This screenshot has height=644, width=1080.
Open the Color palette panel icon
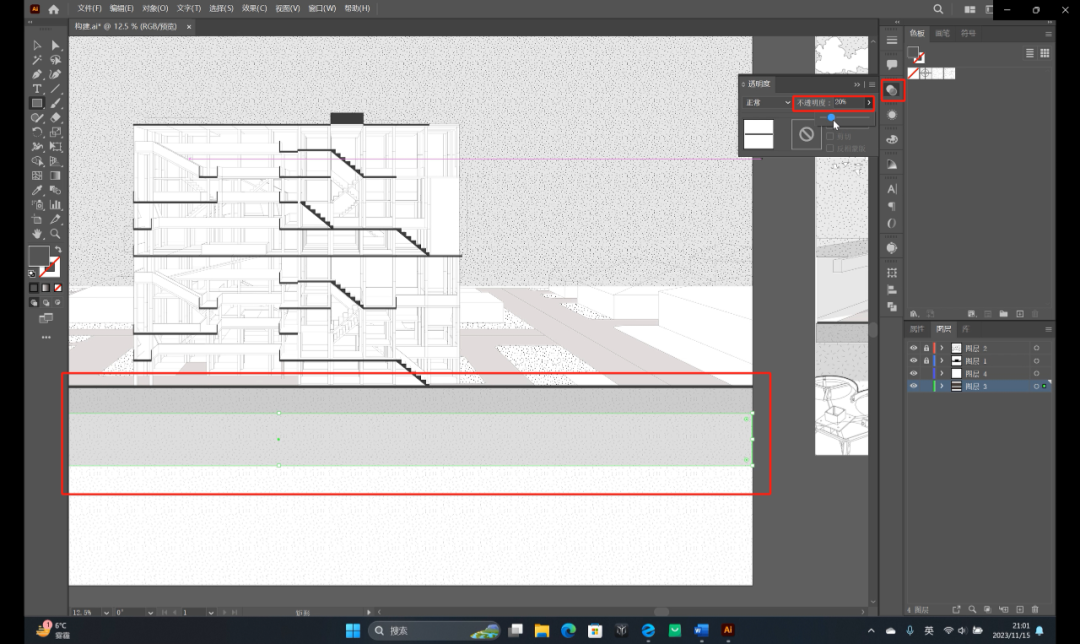892,140
